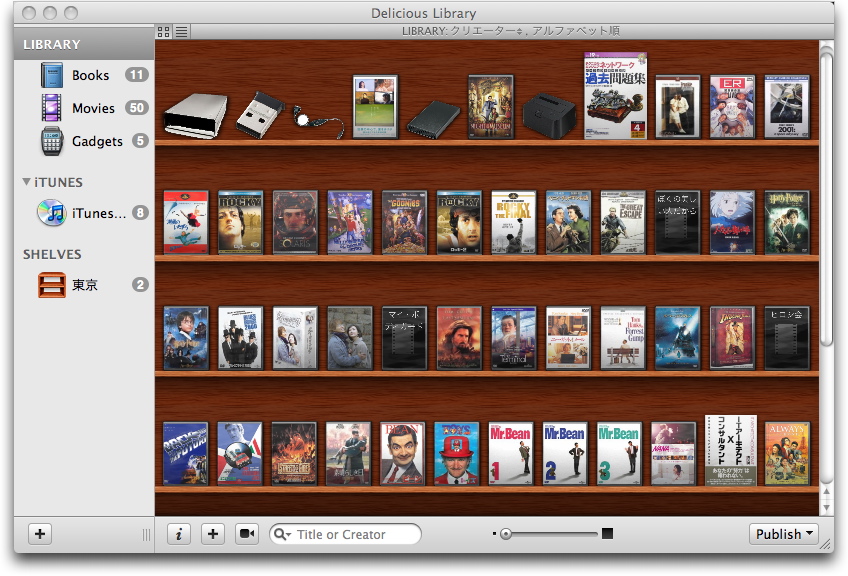Select the earphone gadget
The height and width of the screenshot is (576, 848).
pyautogui.click(x=318, y=122)
